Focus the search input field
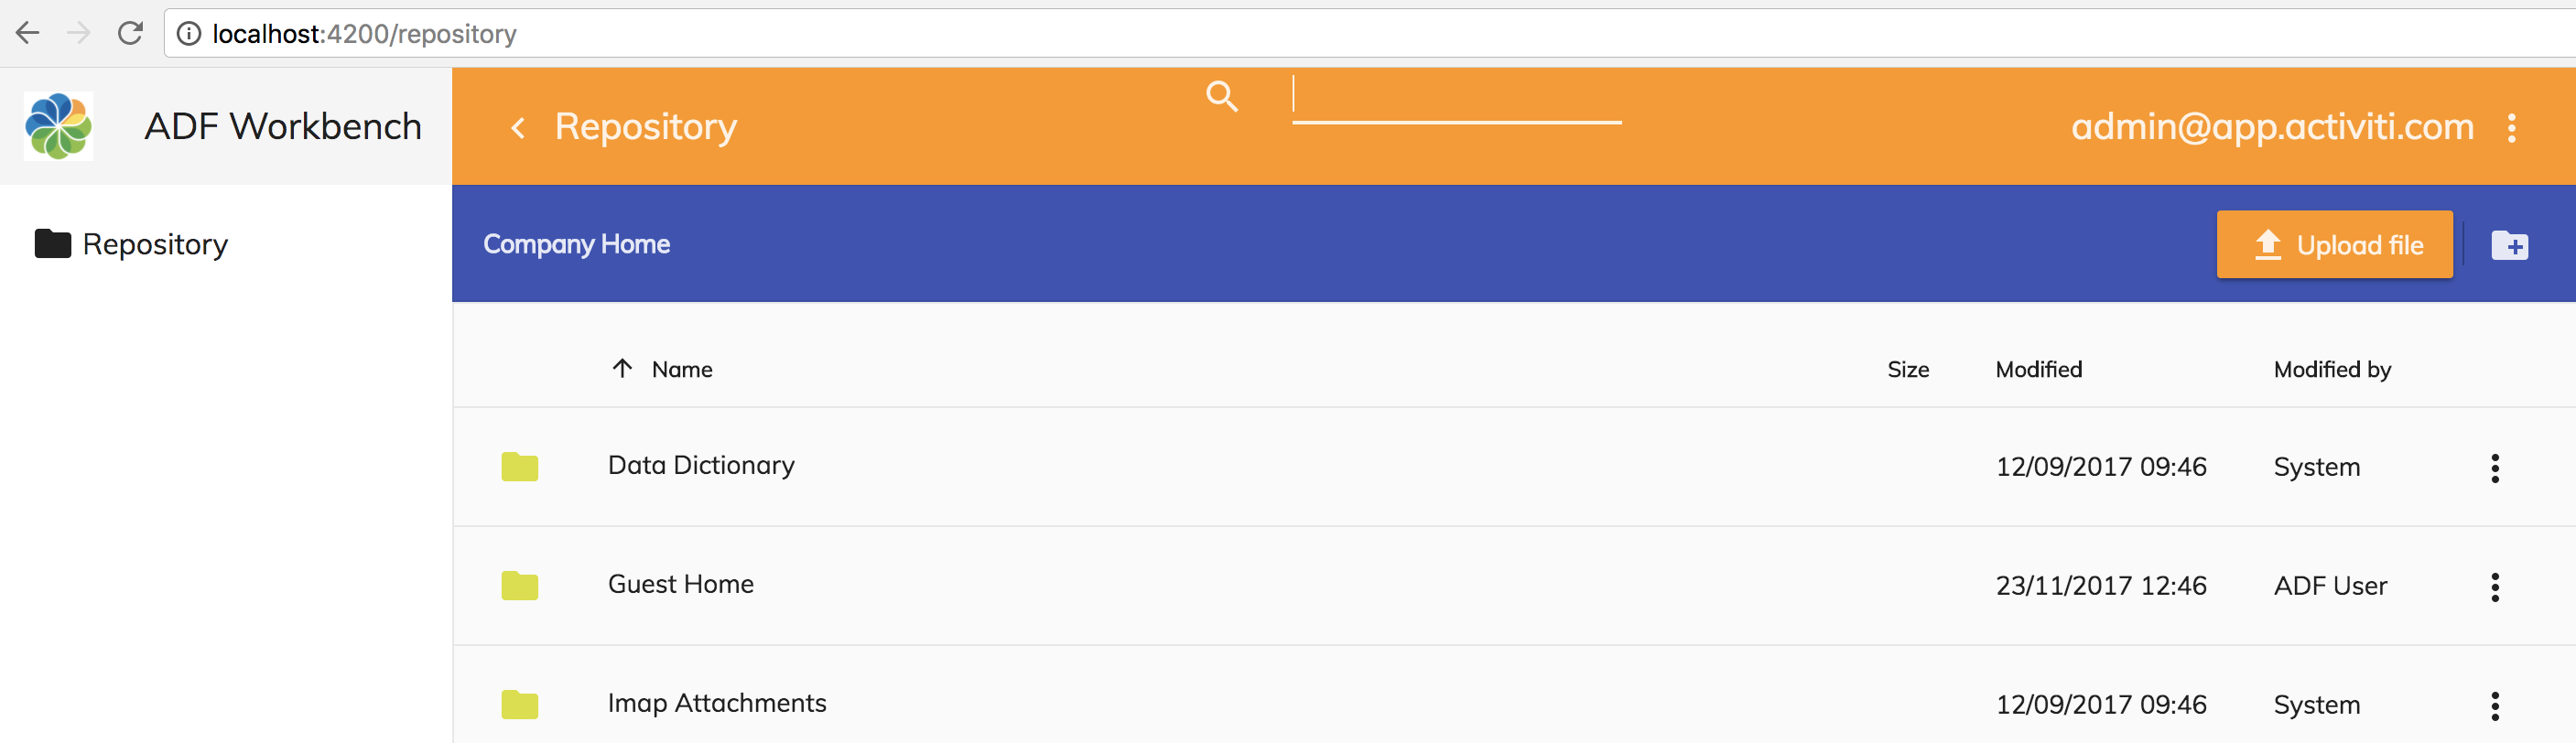The width and height of the screenshot is (2576, 743). point(1456,98)
